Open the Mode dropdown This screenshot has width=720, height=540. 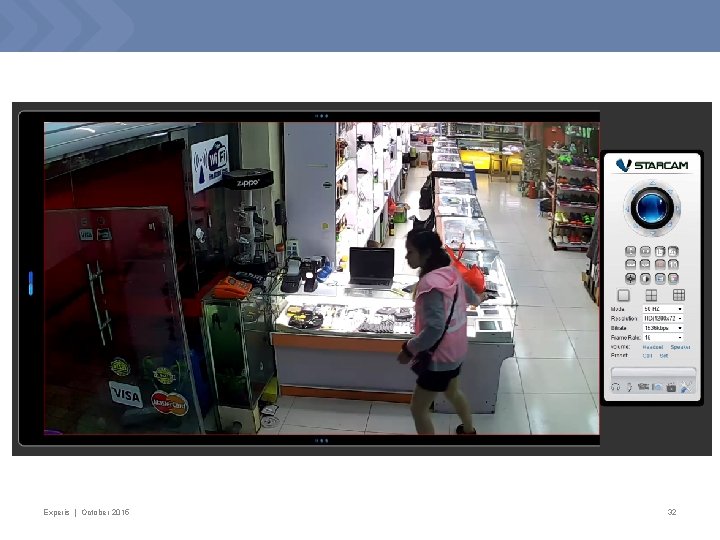[663, 309]
